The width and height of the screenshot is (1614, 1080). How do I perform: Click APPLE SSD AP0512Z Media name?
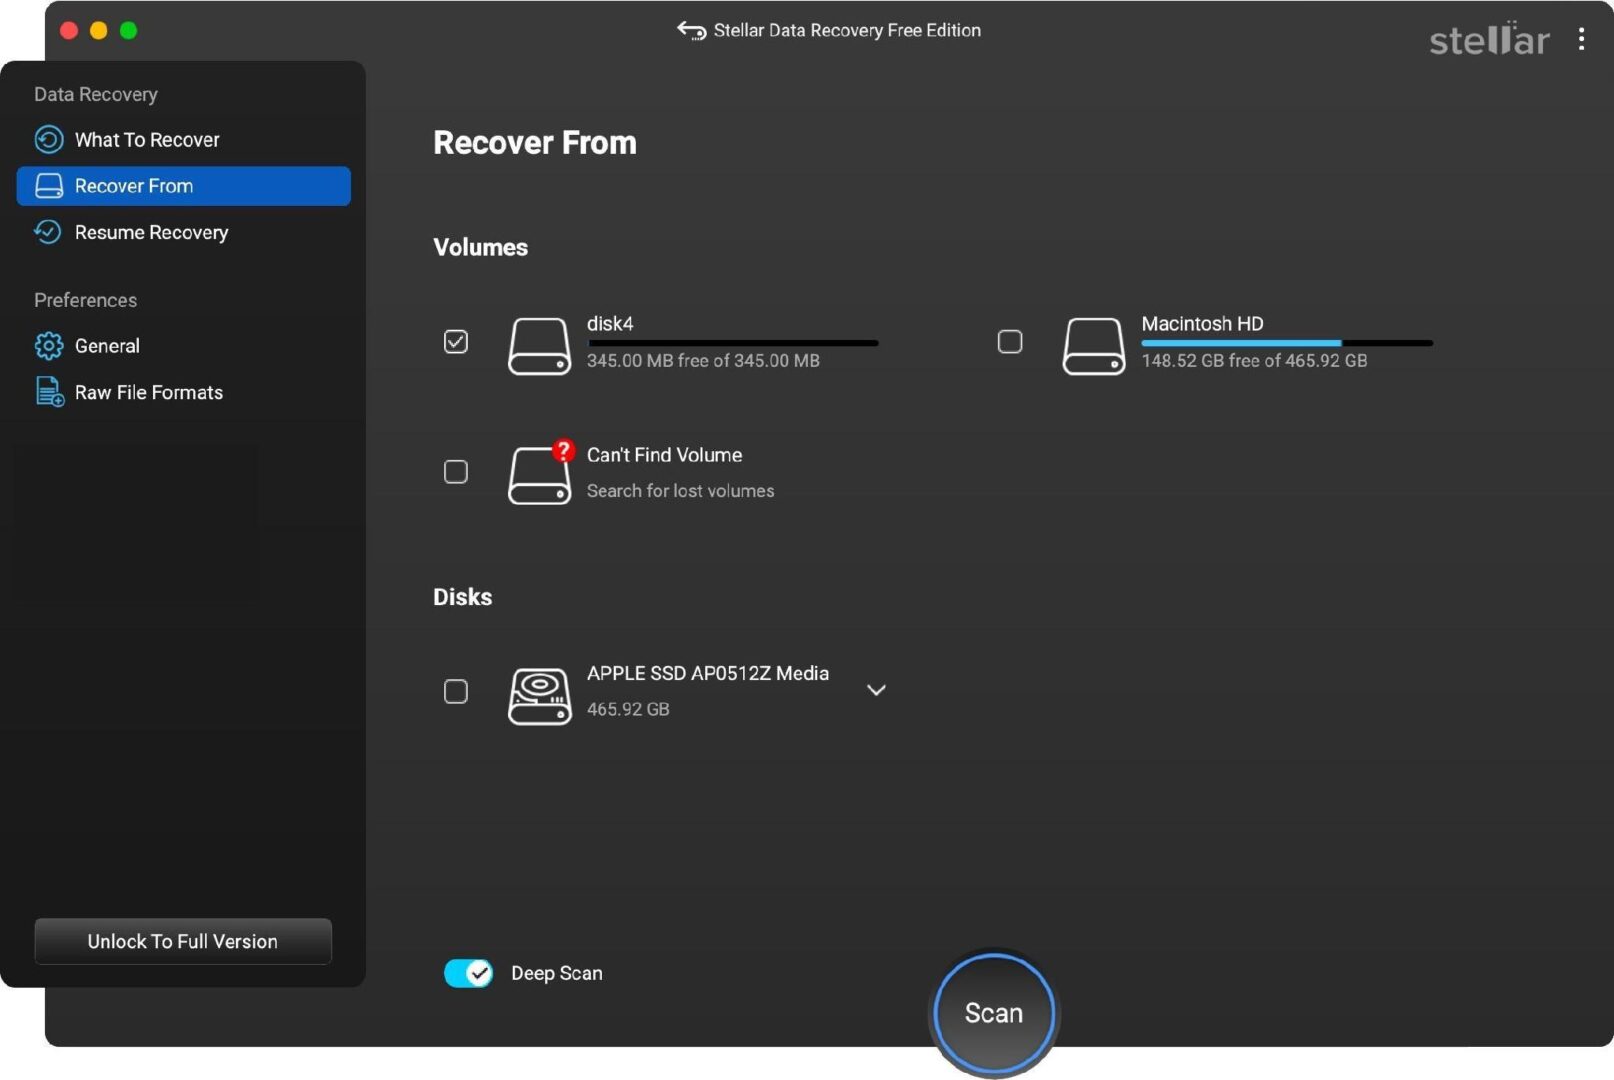coord(708,673)
